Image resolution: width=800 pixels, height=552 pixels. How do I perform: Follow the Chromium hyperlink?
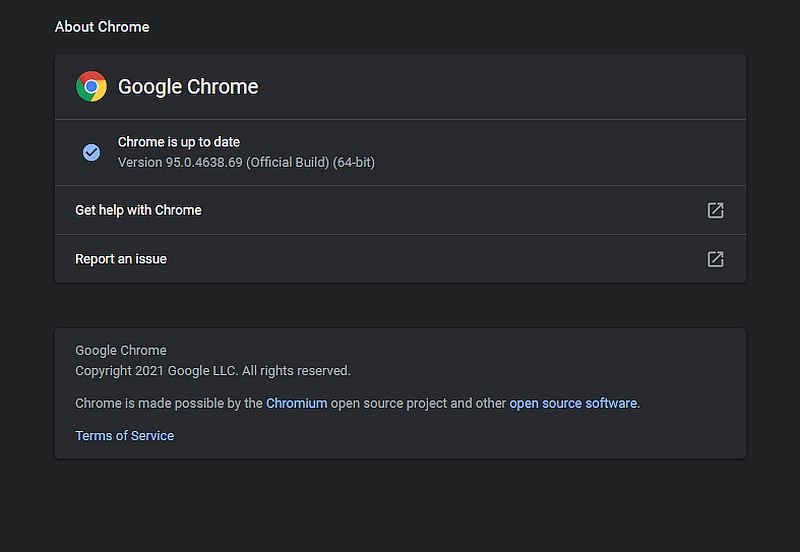point(296,403)
